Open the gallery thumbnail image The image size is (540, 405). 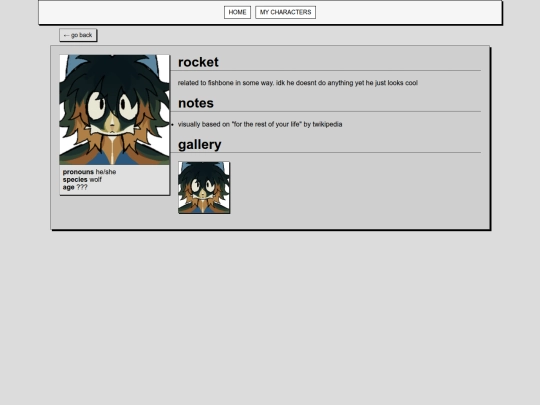[204, 188]
